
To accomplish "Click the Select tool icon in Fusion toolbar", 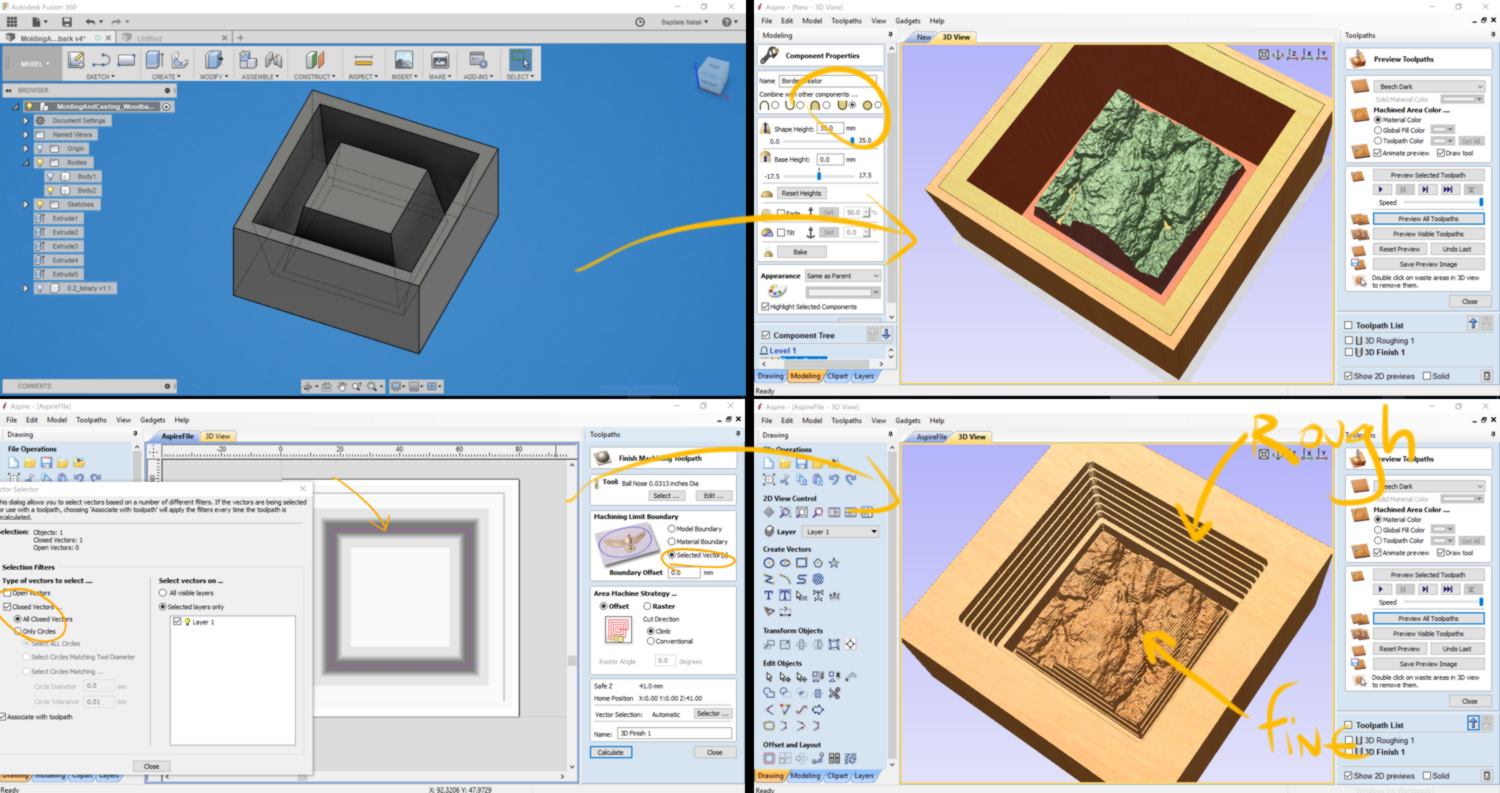I will [x=520, y=60].
